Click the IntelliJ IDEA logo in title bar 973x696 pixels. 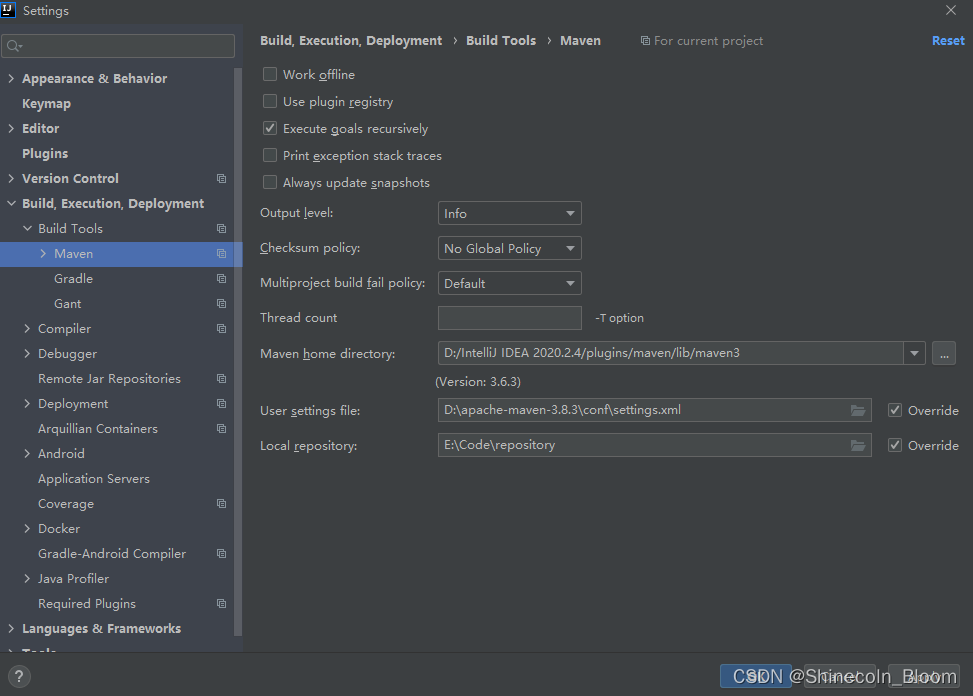click(x=8, y=10)
